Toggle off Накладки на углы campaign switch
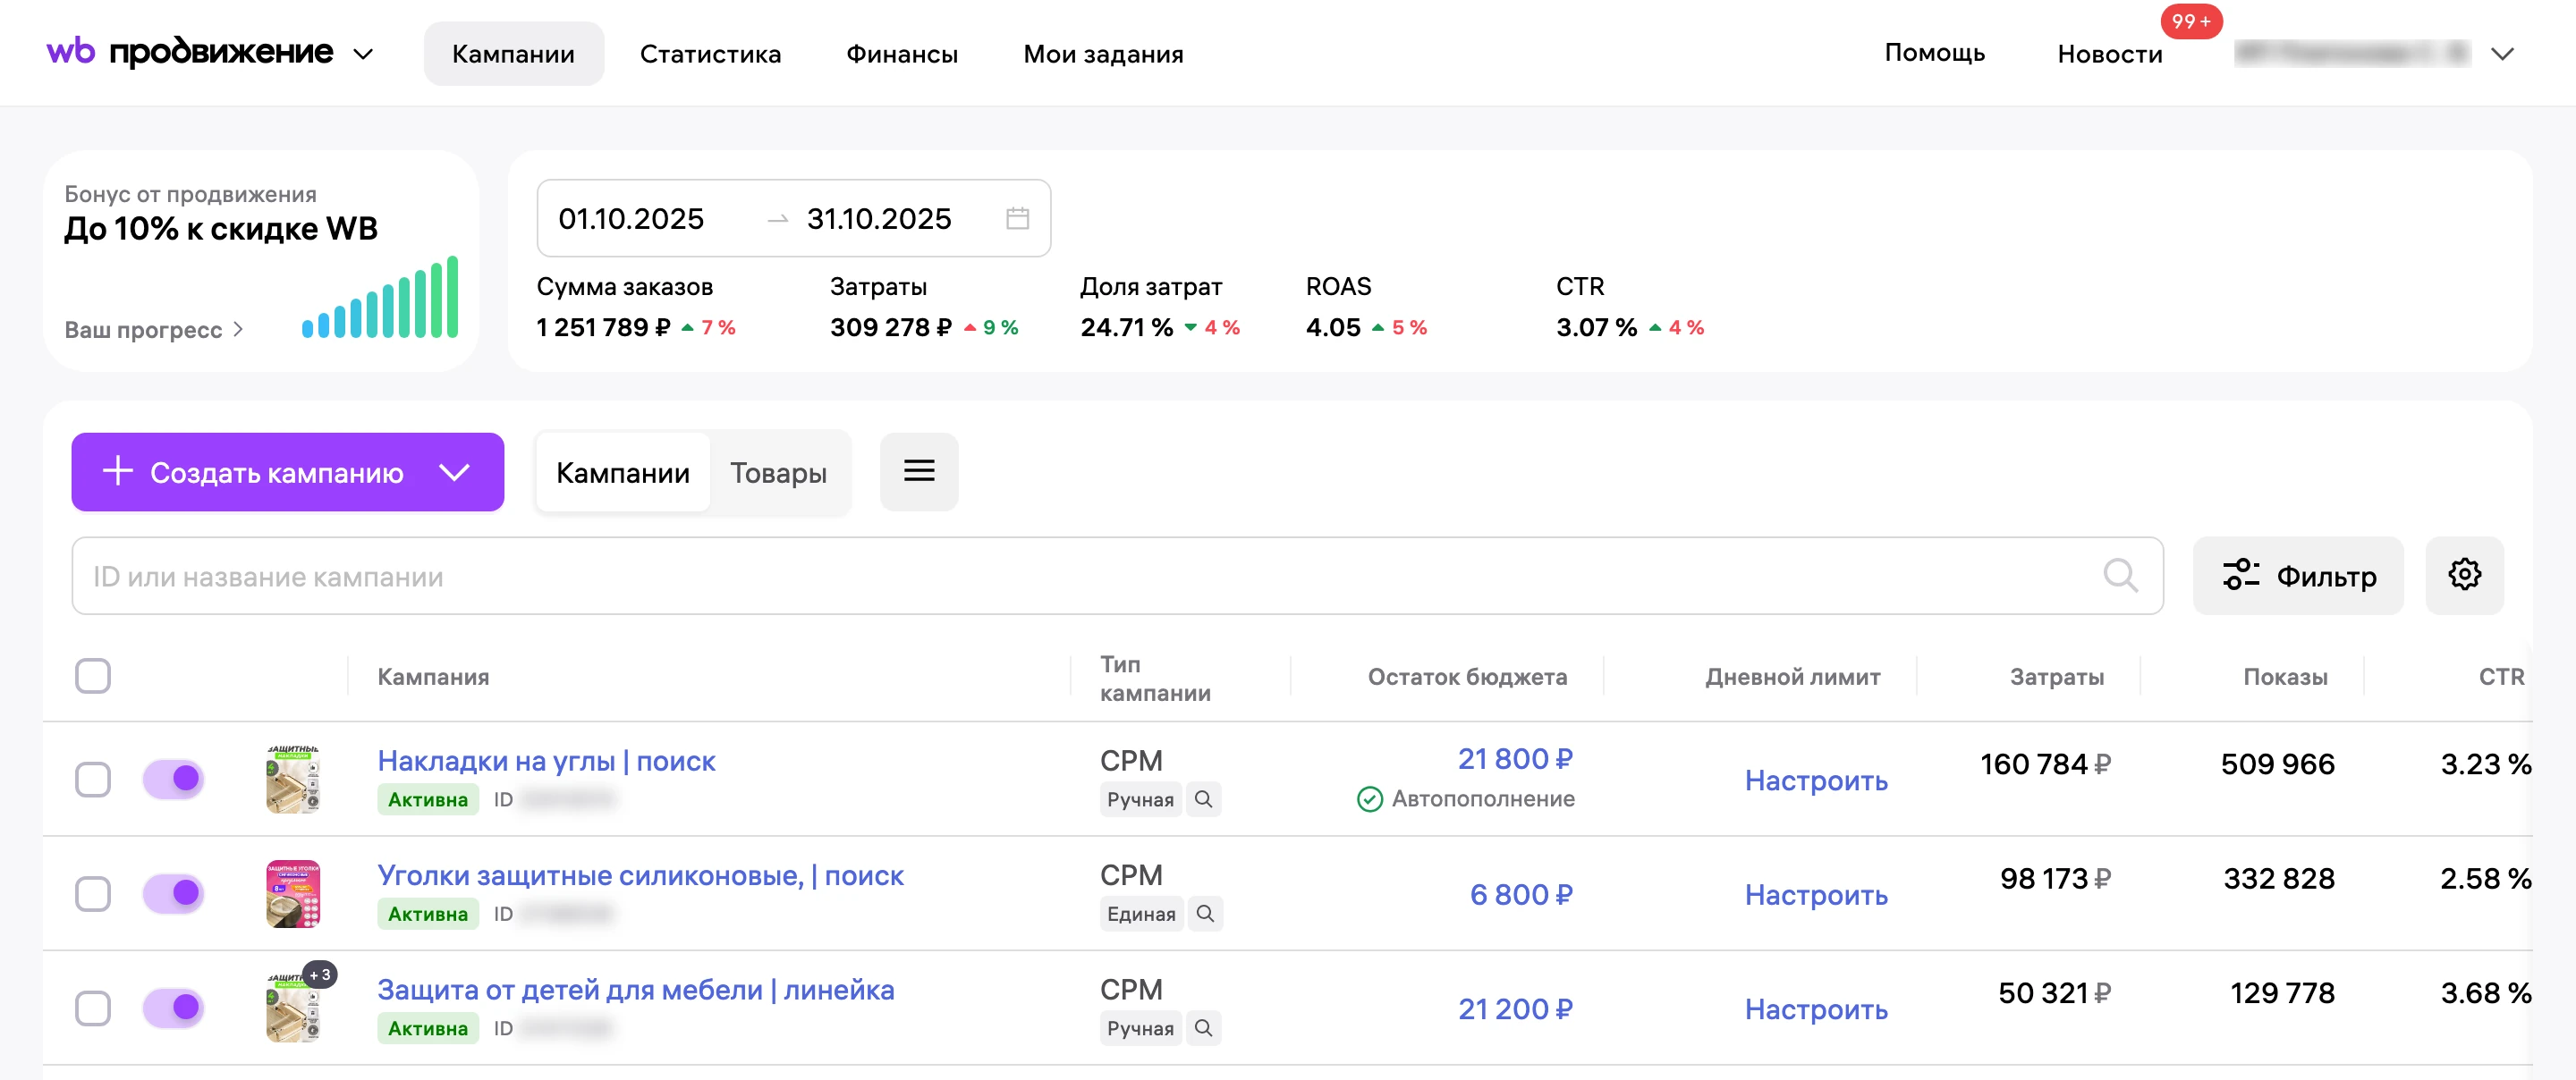The image size is (2576, 1080). pyautogui.click(x=174, y=778)
